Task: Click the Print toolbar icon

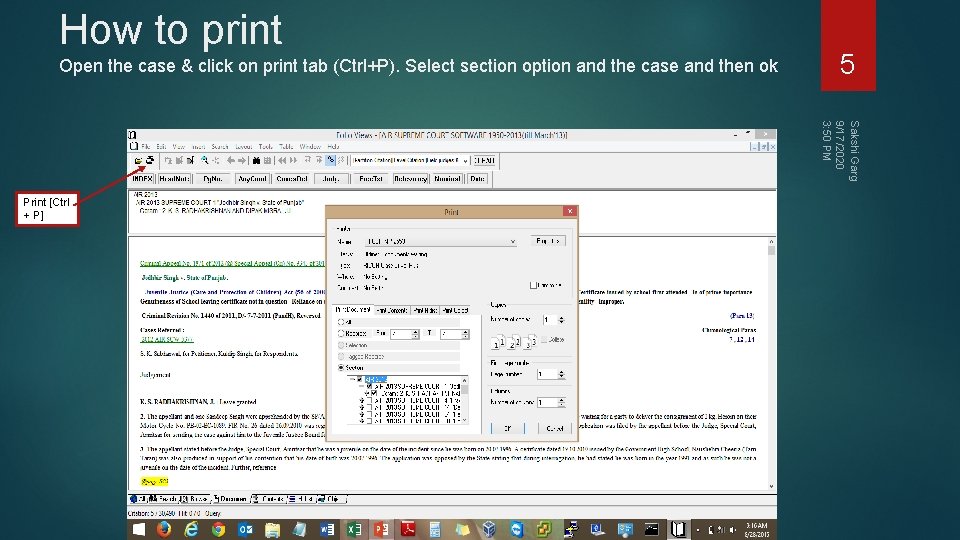Action: point(149,160)
